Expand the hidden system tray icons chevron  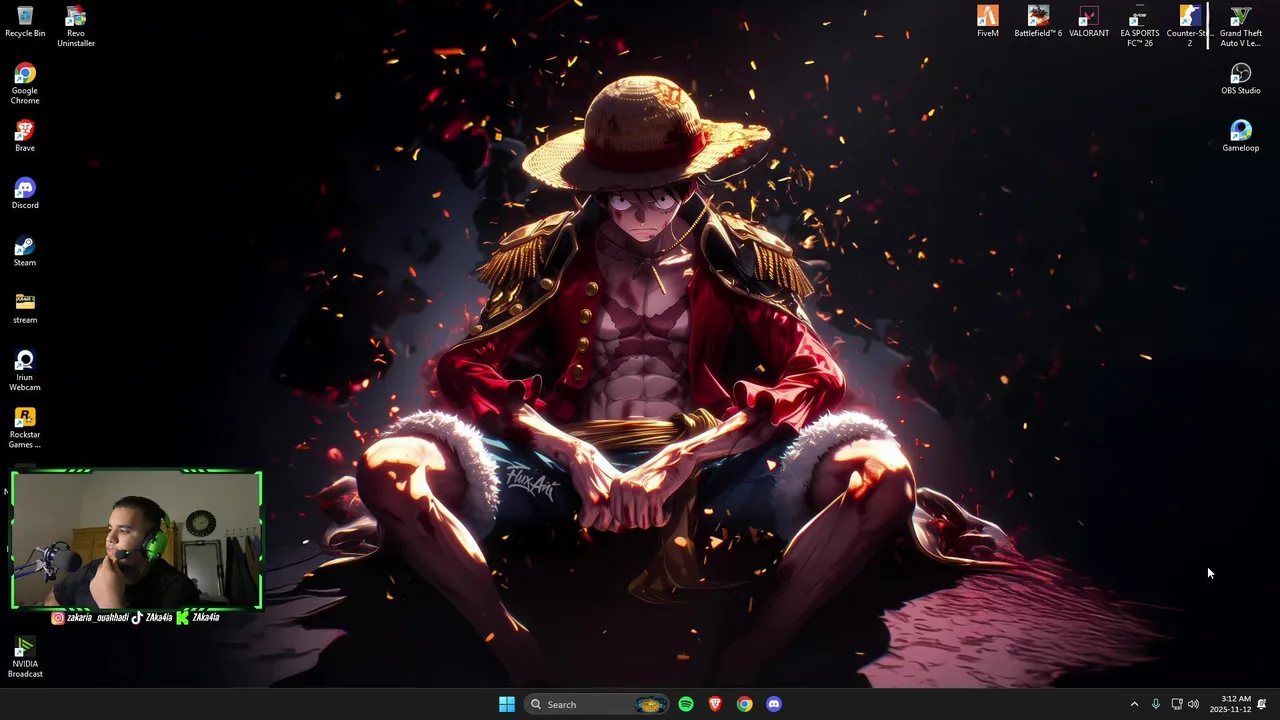coord(1134,704)
